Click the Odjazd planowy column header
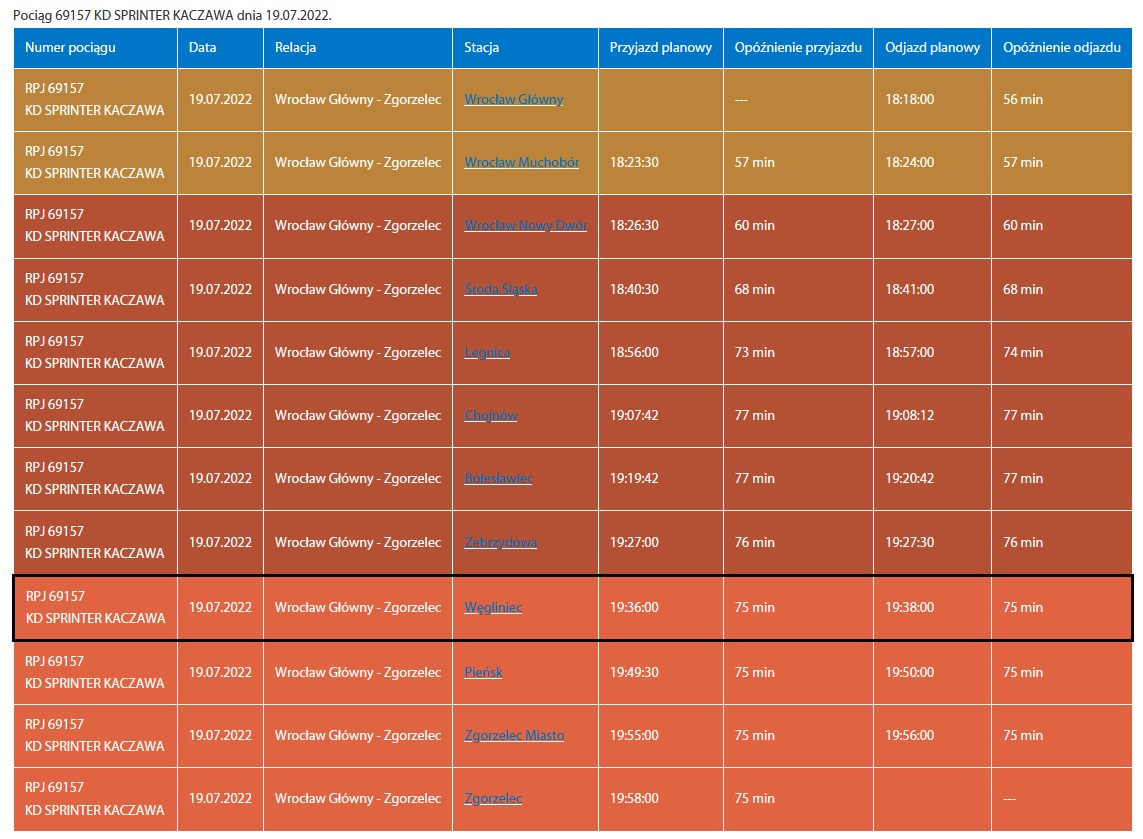This screenshot has height=839, width=1143. [932, 48]
